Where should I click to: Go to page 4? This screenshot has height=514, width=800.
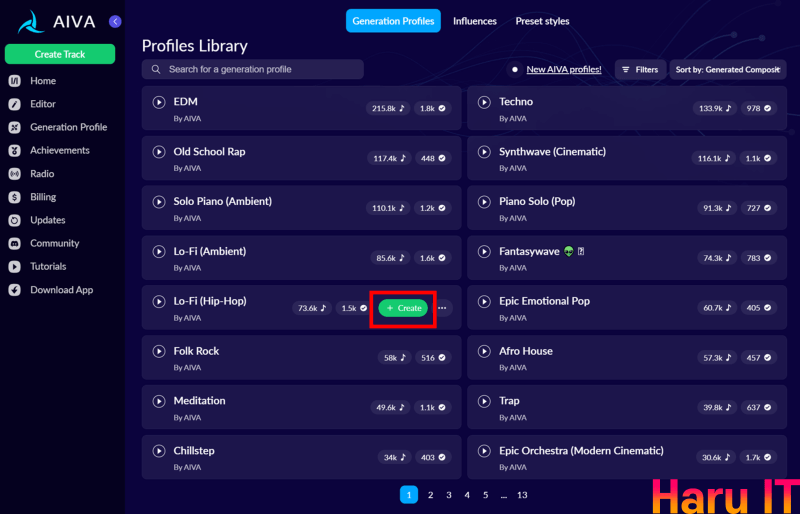pos(467,495)
